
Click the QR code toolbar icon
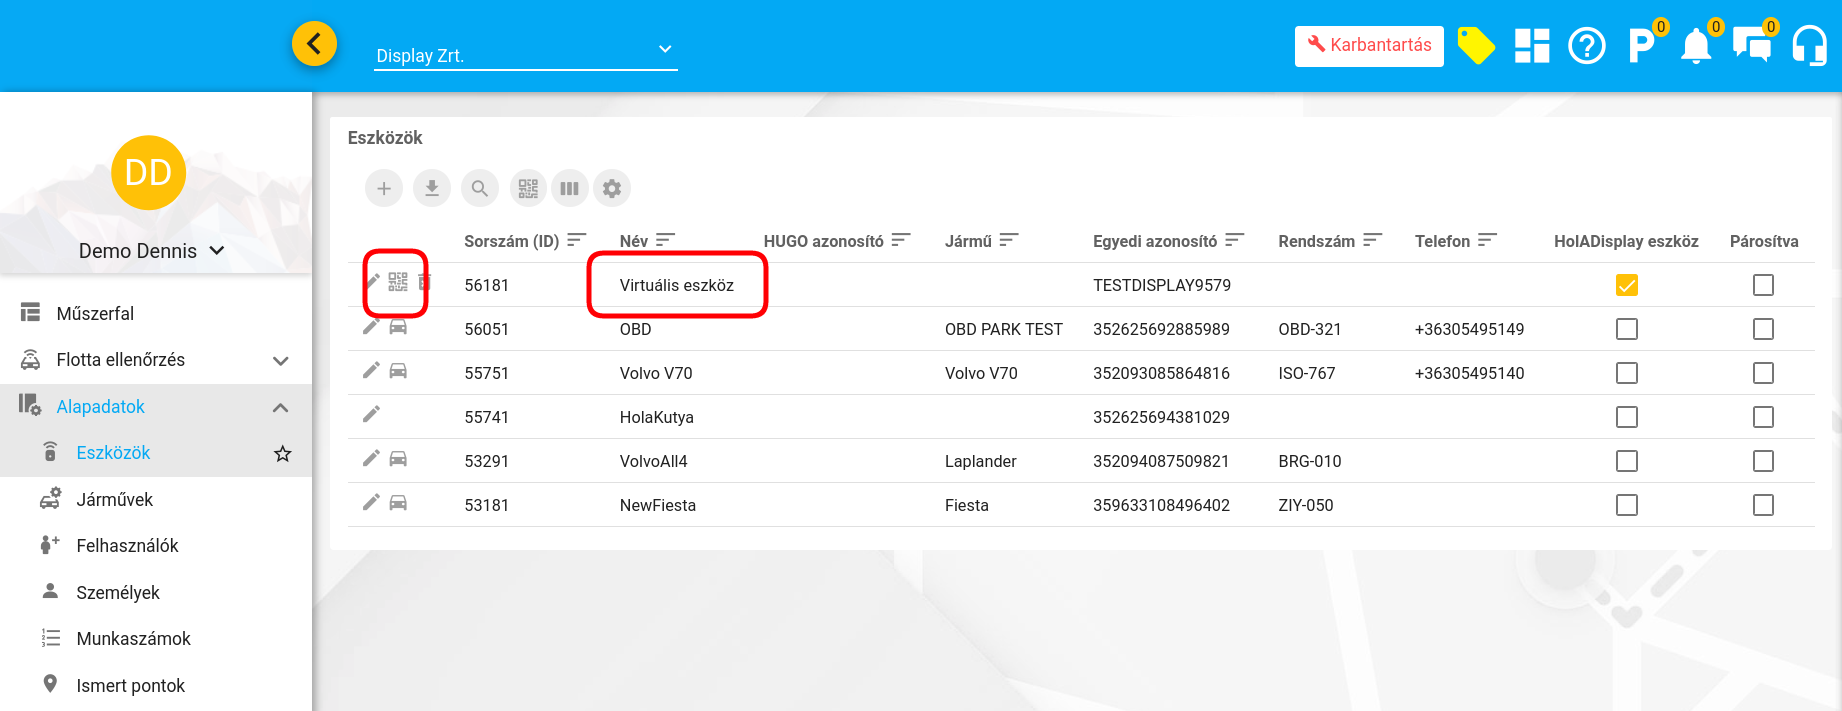tap(528, 188)
